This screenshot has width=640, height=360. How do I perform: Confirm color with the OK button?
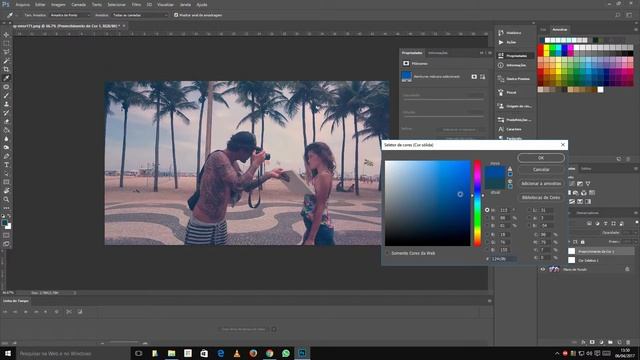pos(541,158)
